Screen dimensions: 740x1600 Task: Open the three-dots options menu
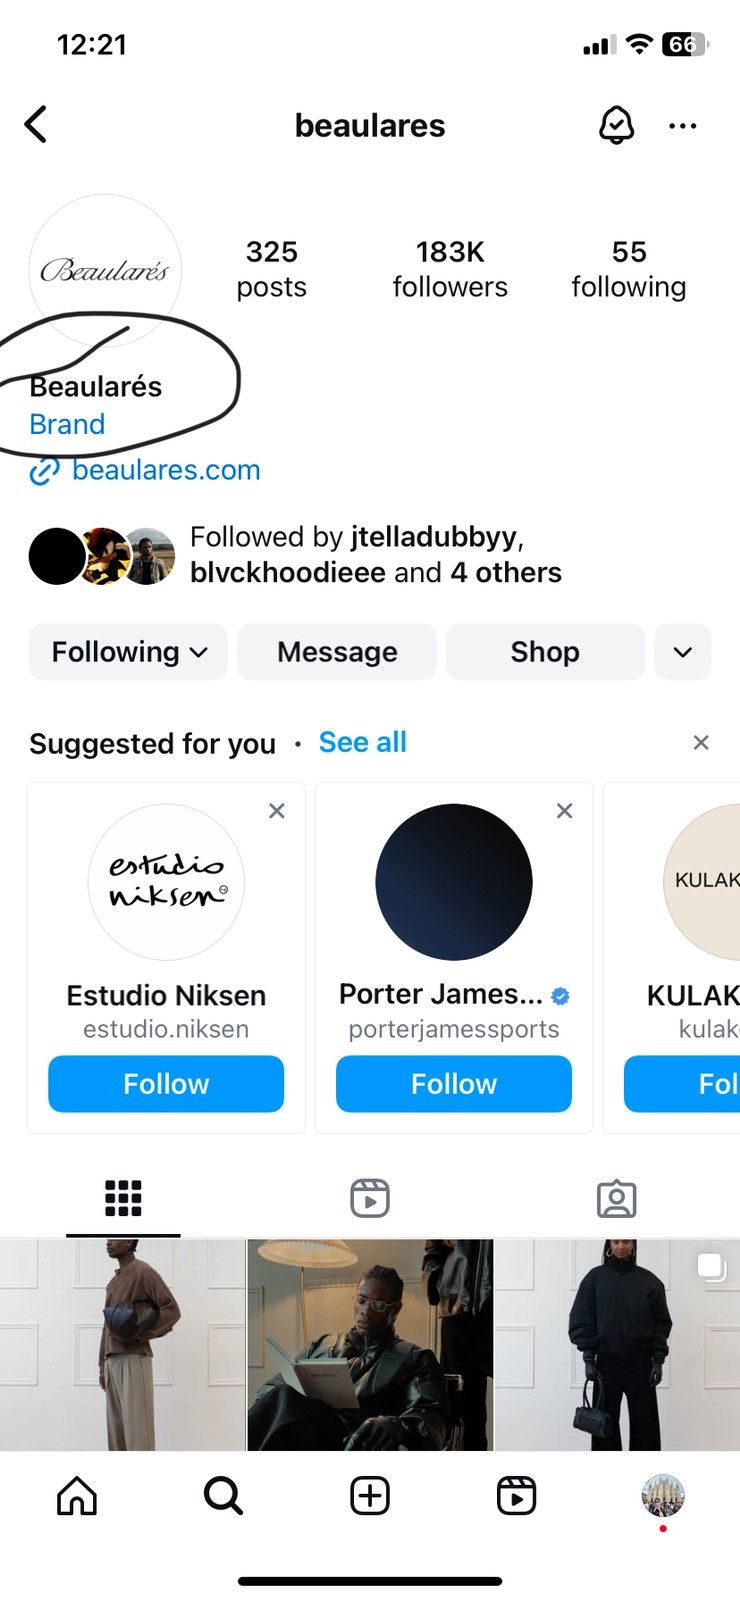(x=683, y=126)
